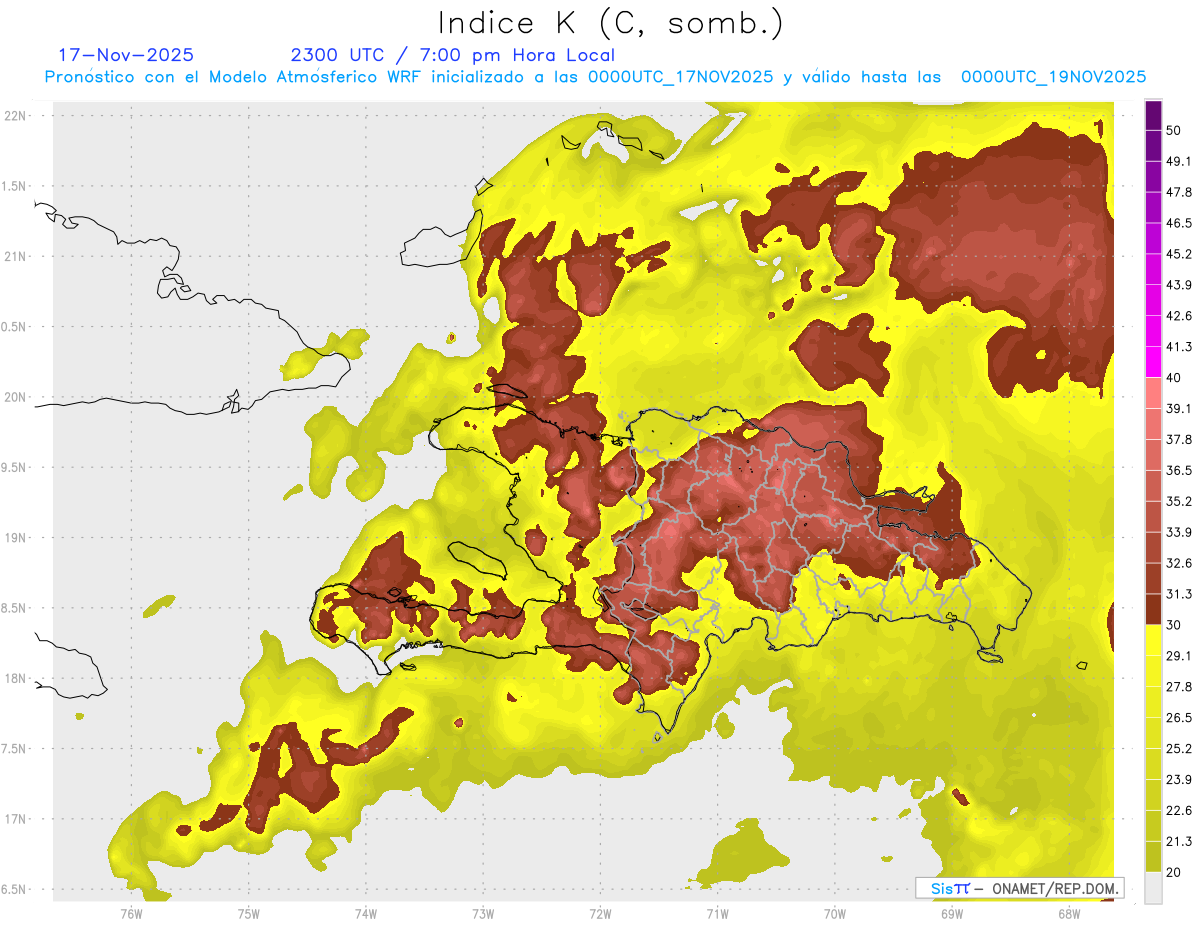Click the "50" color bar label
Screen dimensions: 1200x927
pyautogui.click(x=1174, y=131)
